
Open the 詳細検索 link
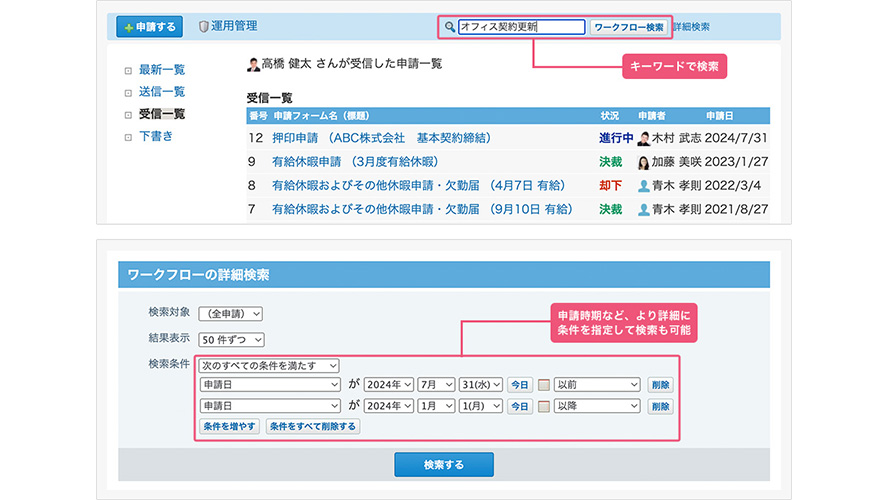click(x=691, y=27)
